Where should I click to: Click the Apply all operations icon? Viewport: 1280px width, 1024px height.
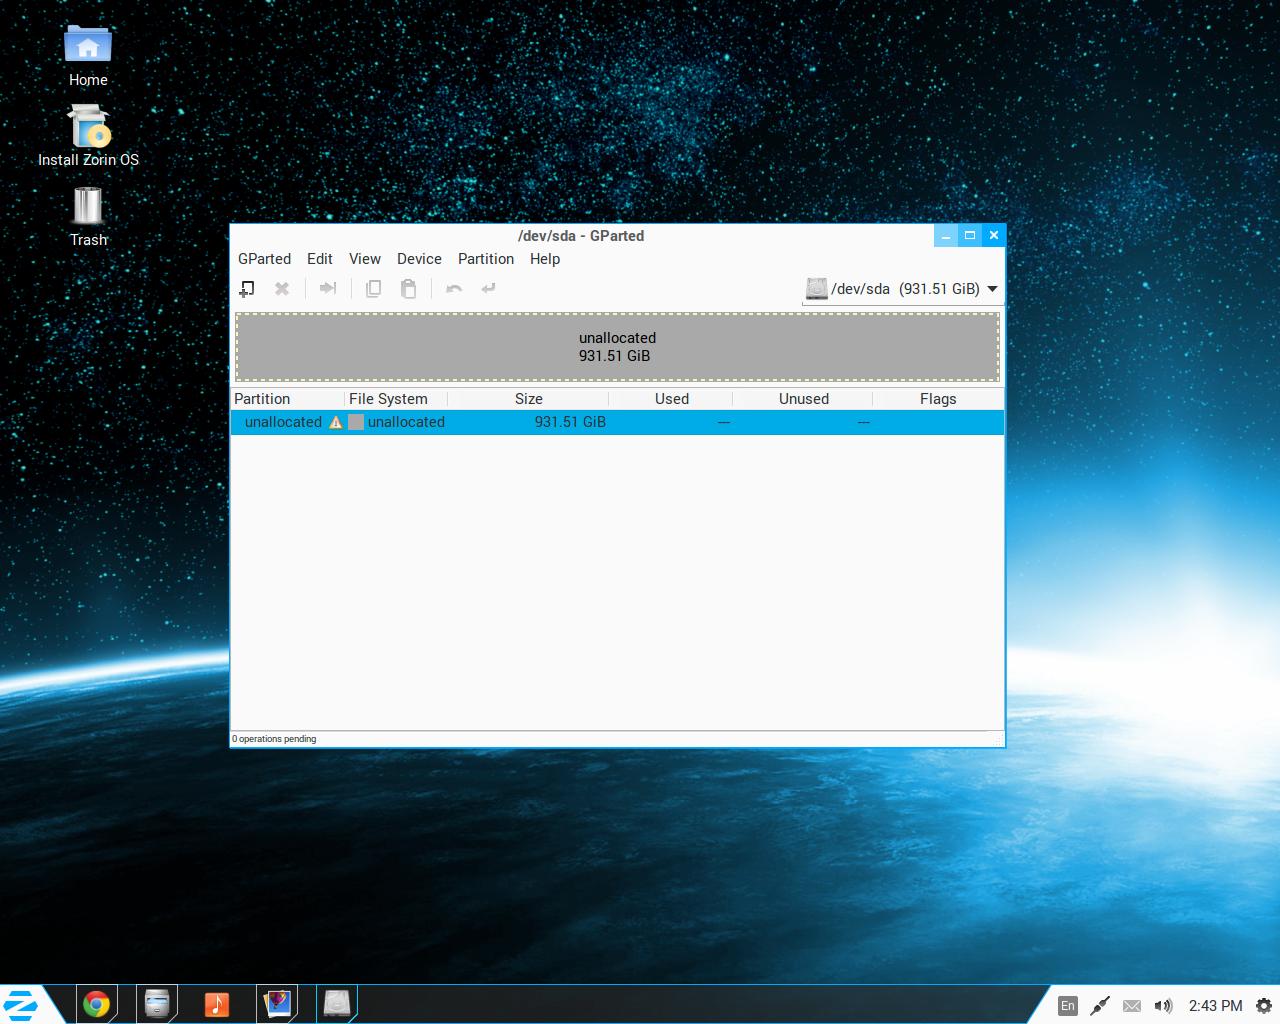pos(488,289)
